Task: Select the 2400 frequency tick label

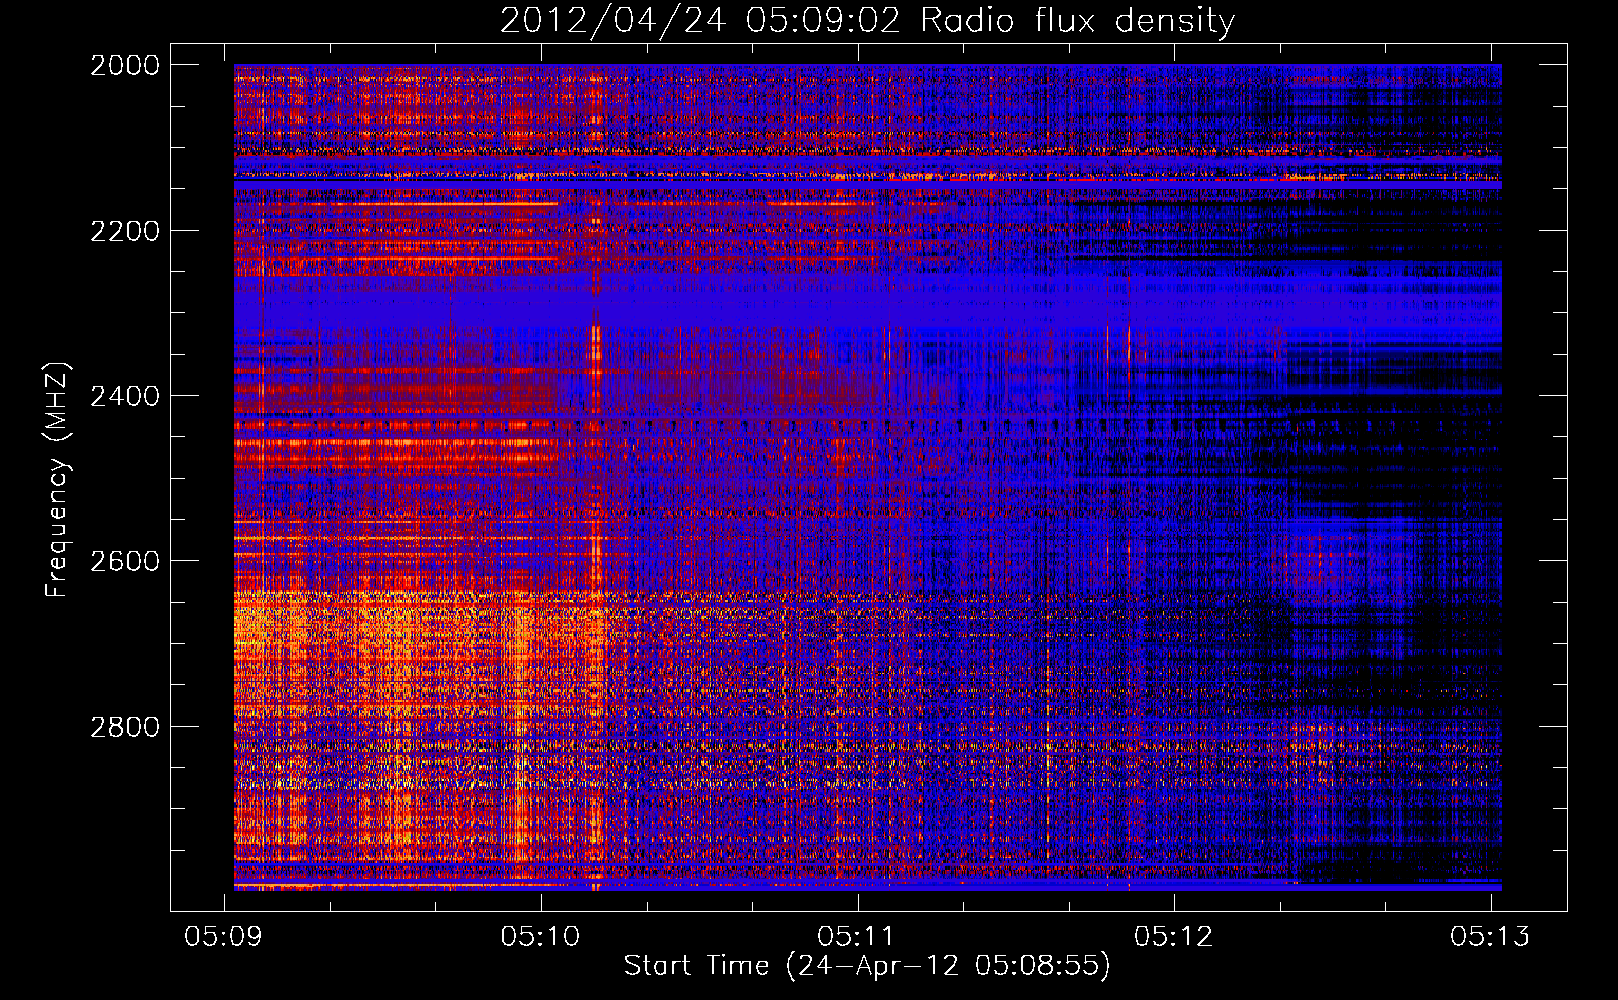Action: tap(125, 396)
